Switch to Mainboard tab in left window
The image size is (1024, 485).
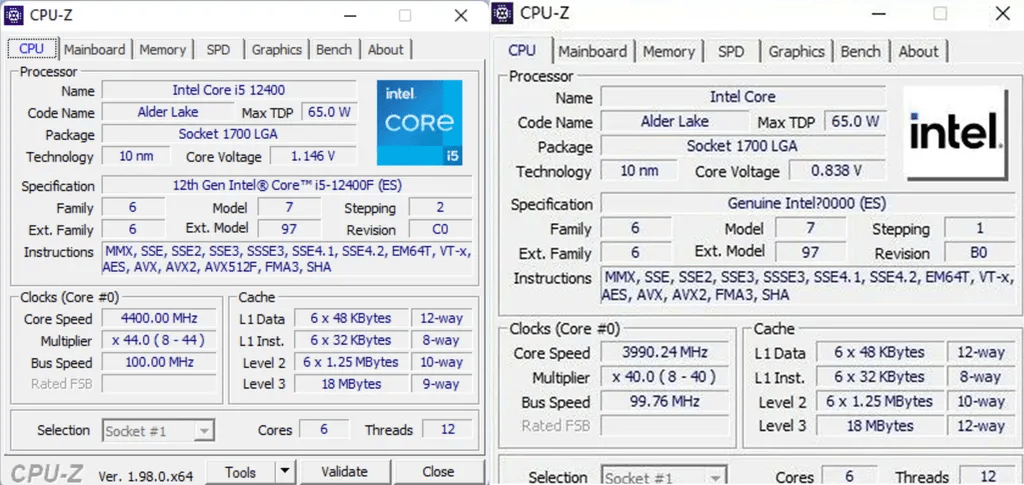(95, 50)
